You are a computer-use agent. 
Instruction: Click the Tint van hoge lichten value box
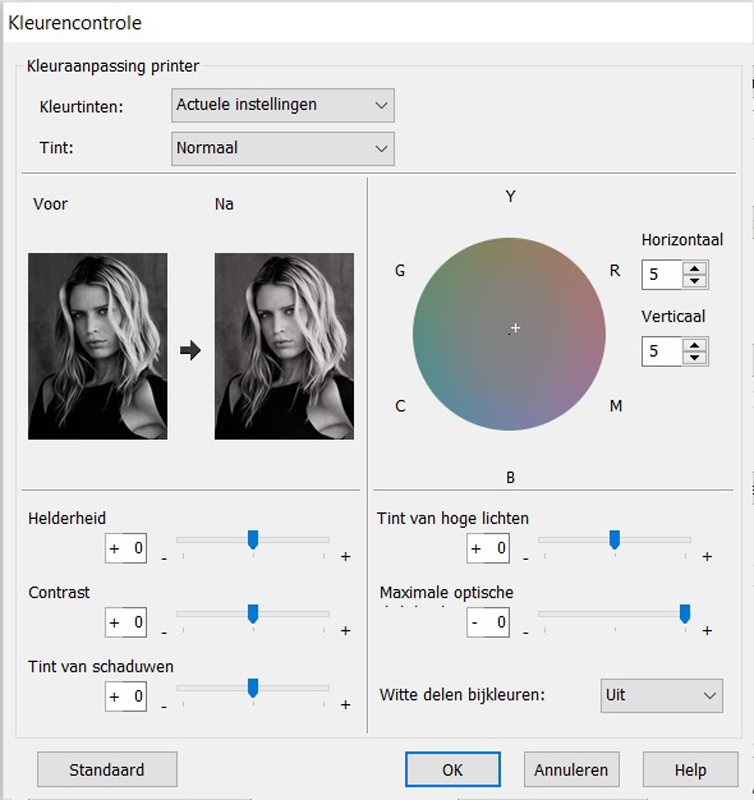coord(488,548)
